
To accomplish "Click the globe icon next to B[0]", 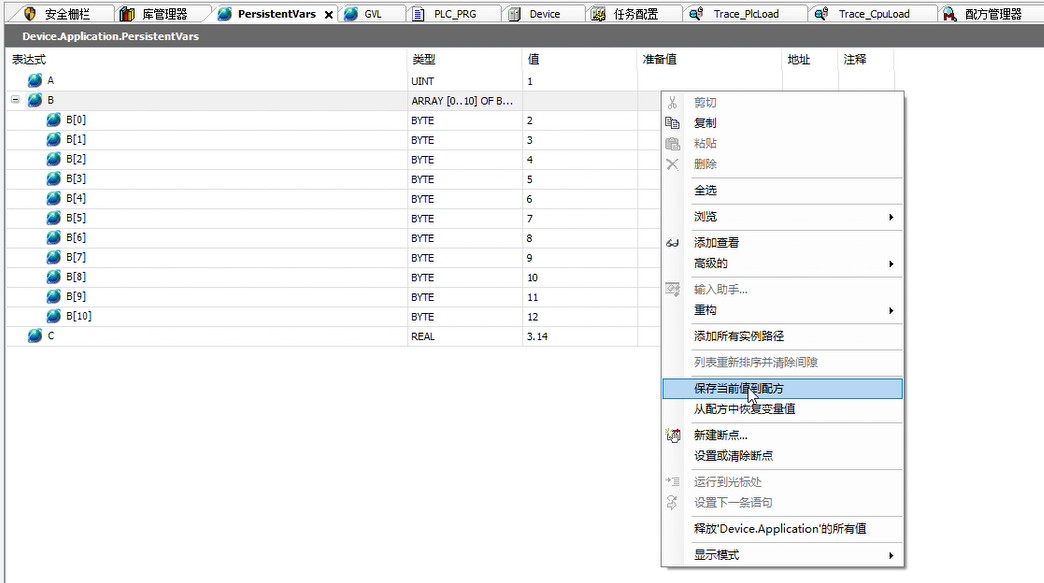I will 53,120.
